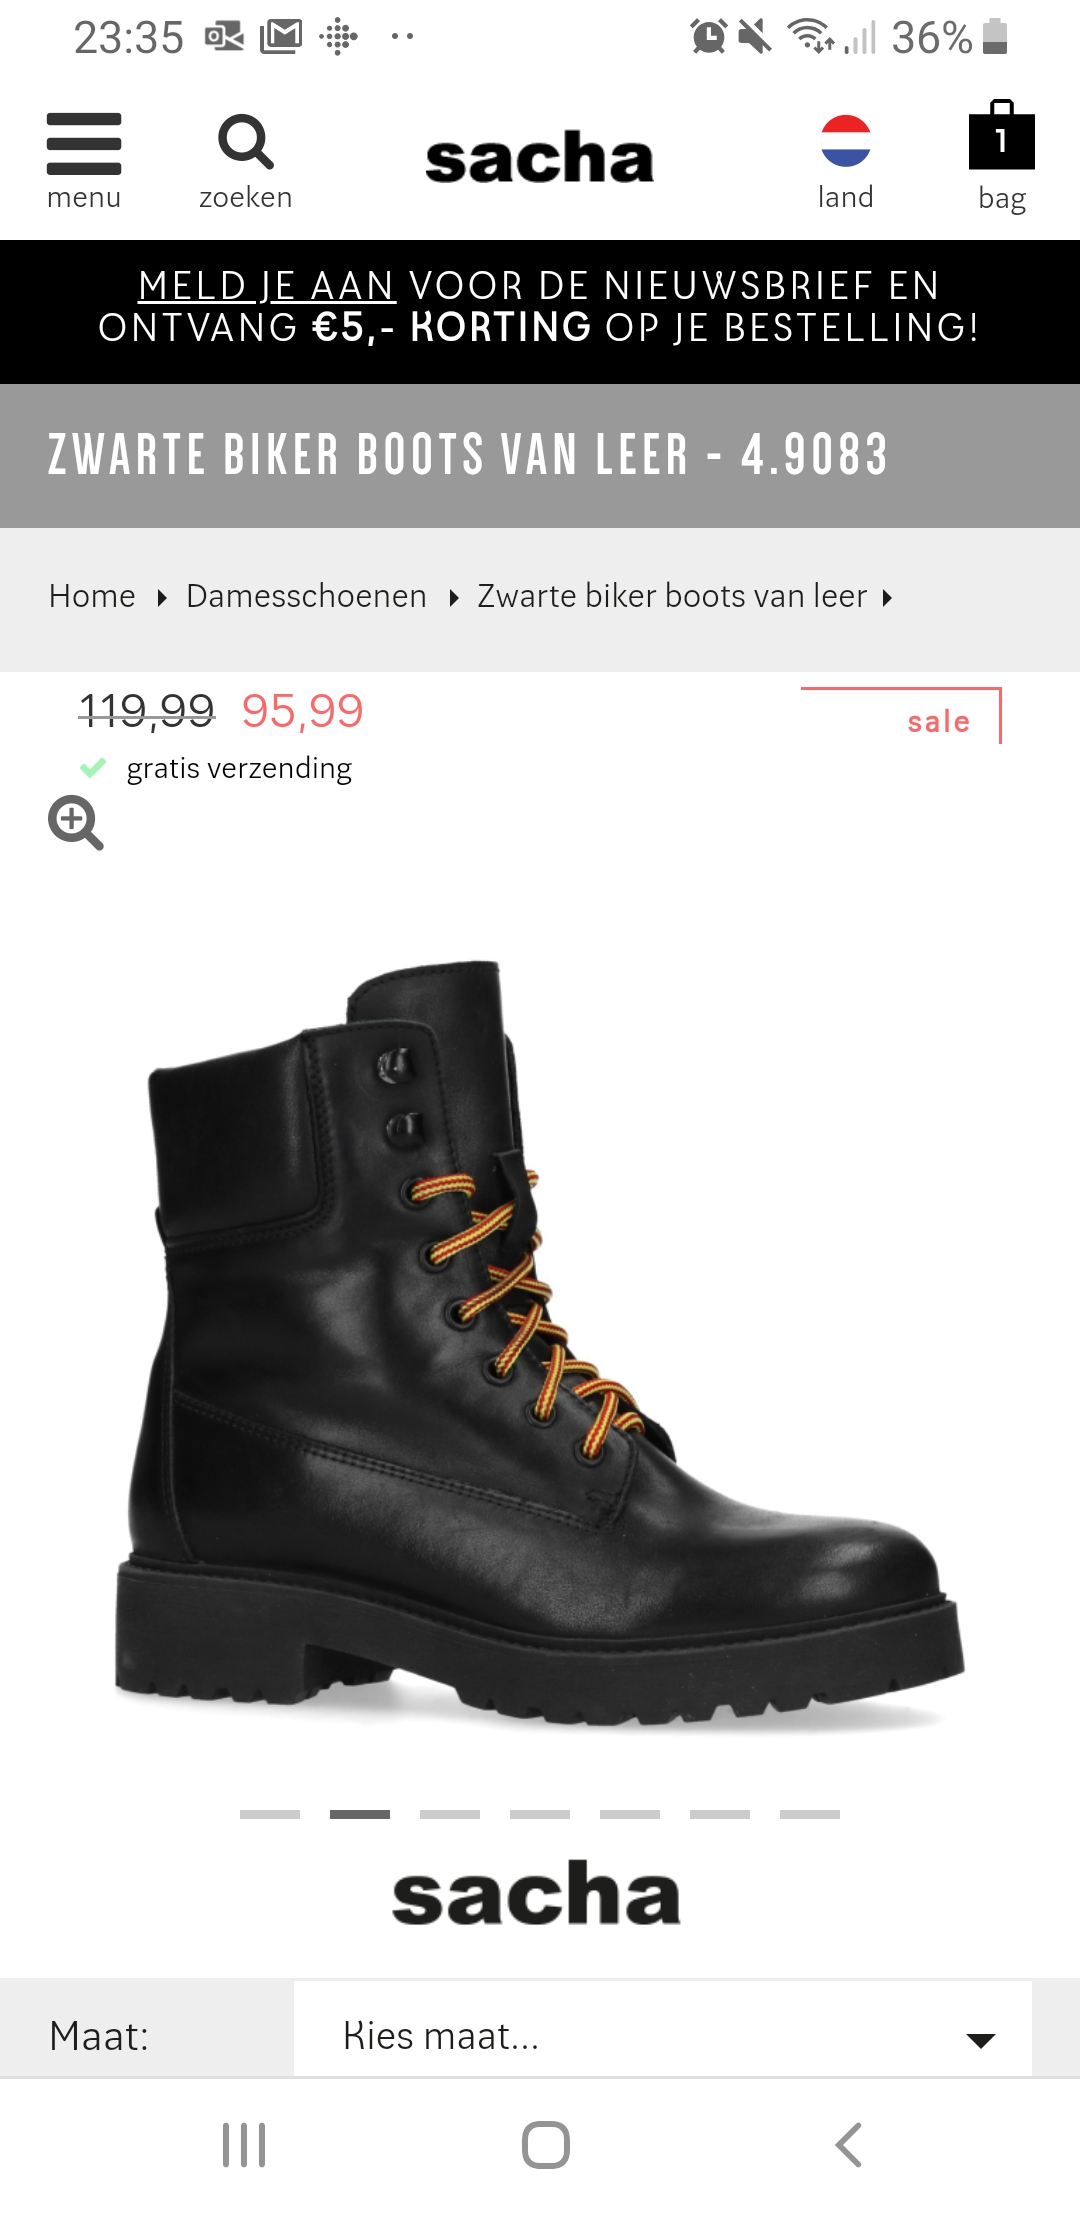This screenshot has width=1080, height=2220.
Task: Click the sacha logo in header
Action: (539, 158)
